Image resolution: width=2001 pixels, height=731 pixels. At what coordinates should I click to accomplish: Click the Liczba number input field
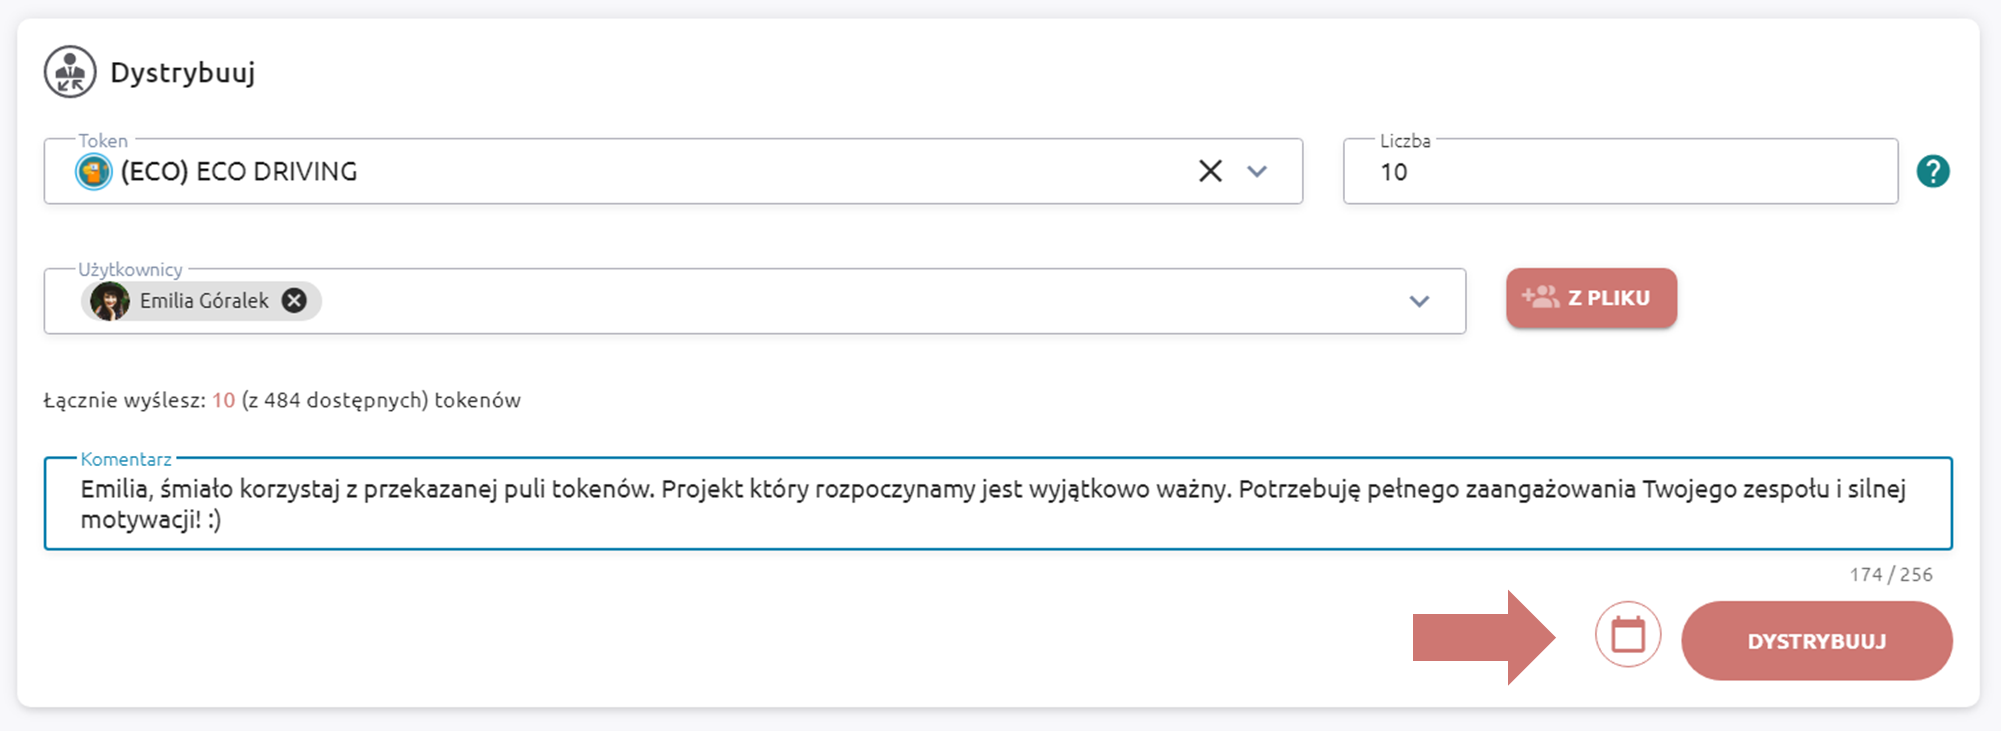click(x=1620, y=172)
